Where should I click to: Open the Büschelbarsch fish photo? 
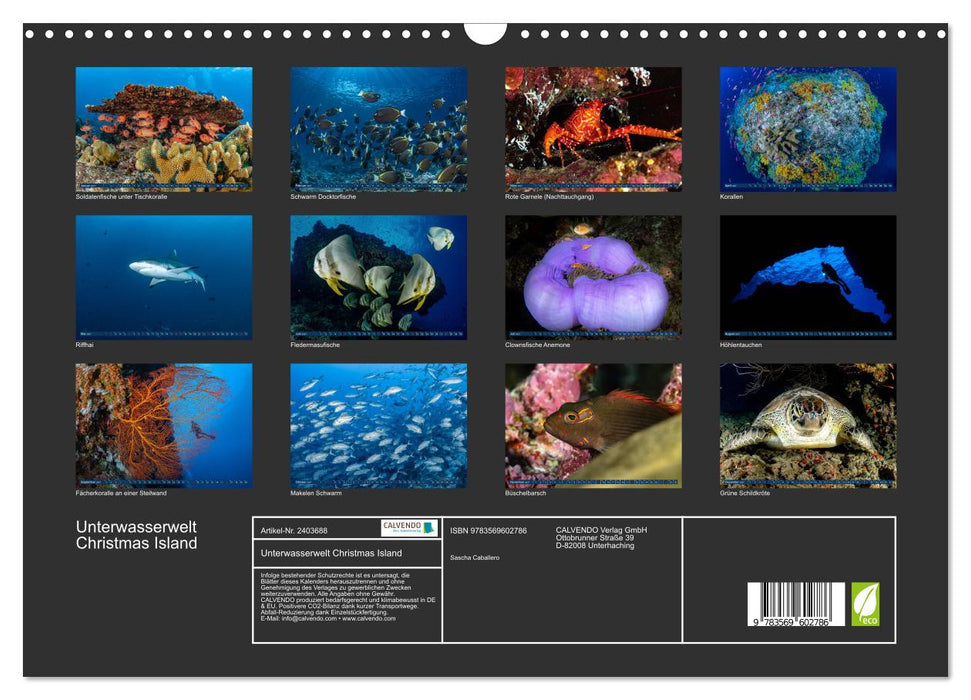point(593,426)
